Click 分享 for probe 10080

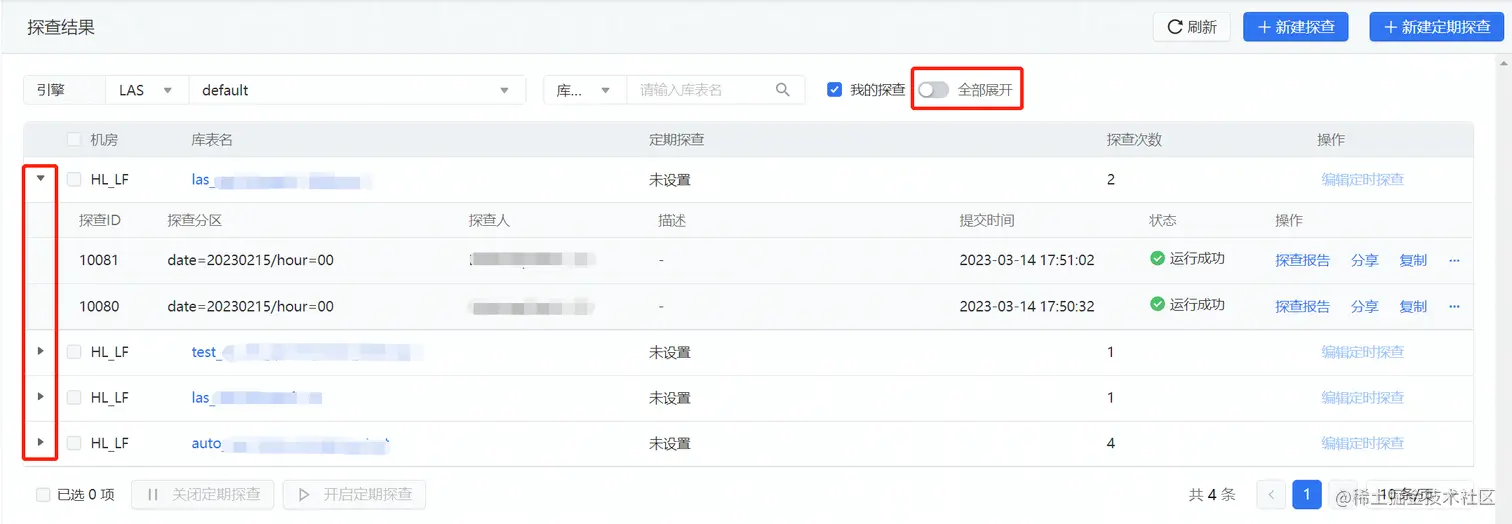[1364, 306]
